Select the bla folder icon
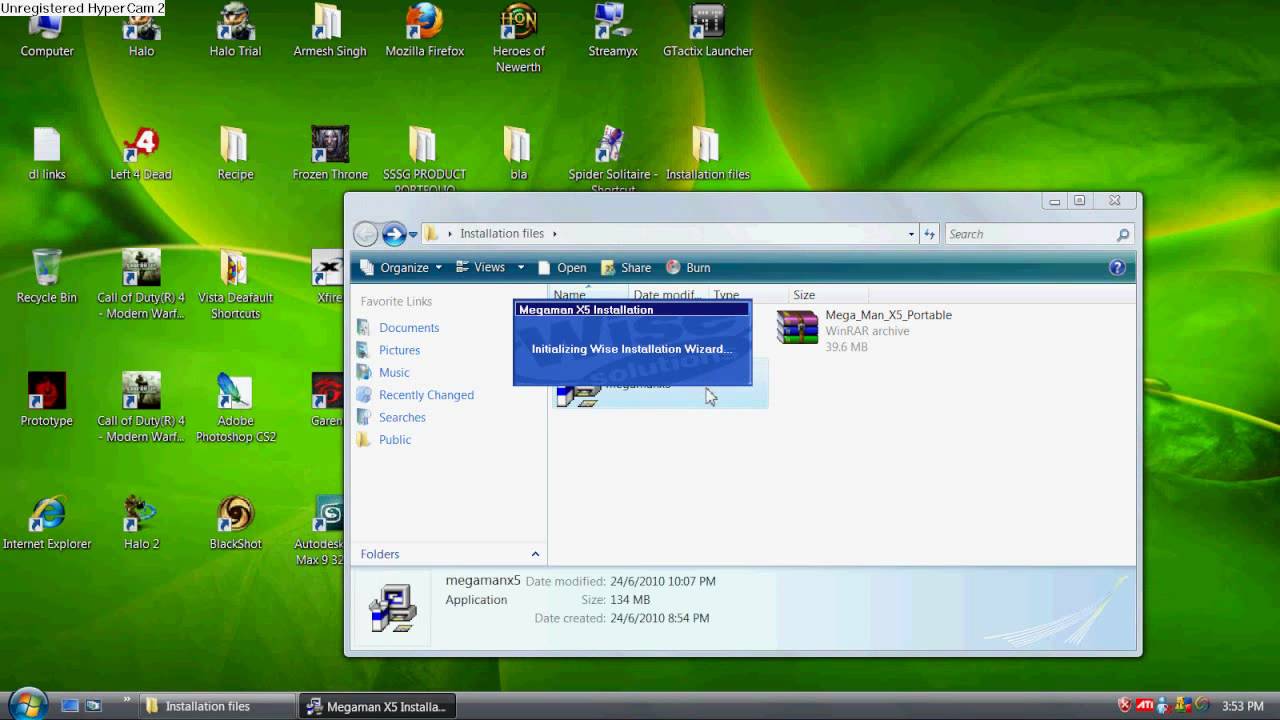 (x=518, y=155)
